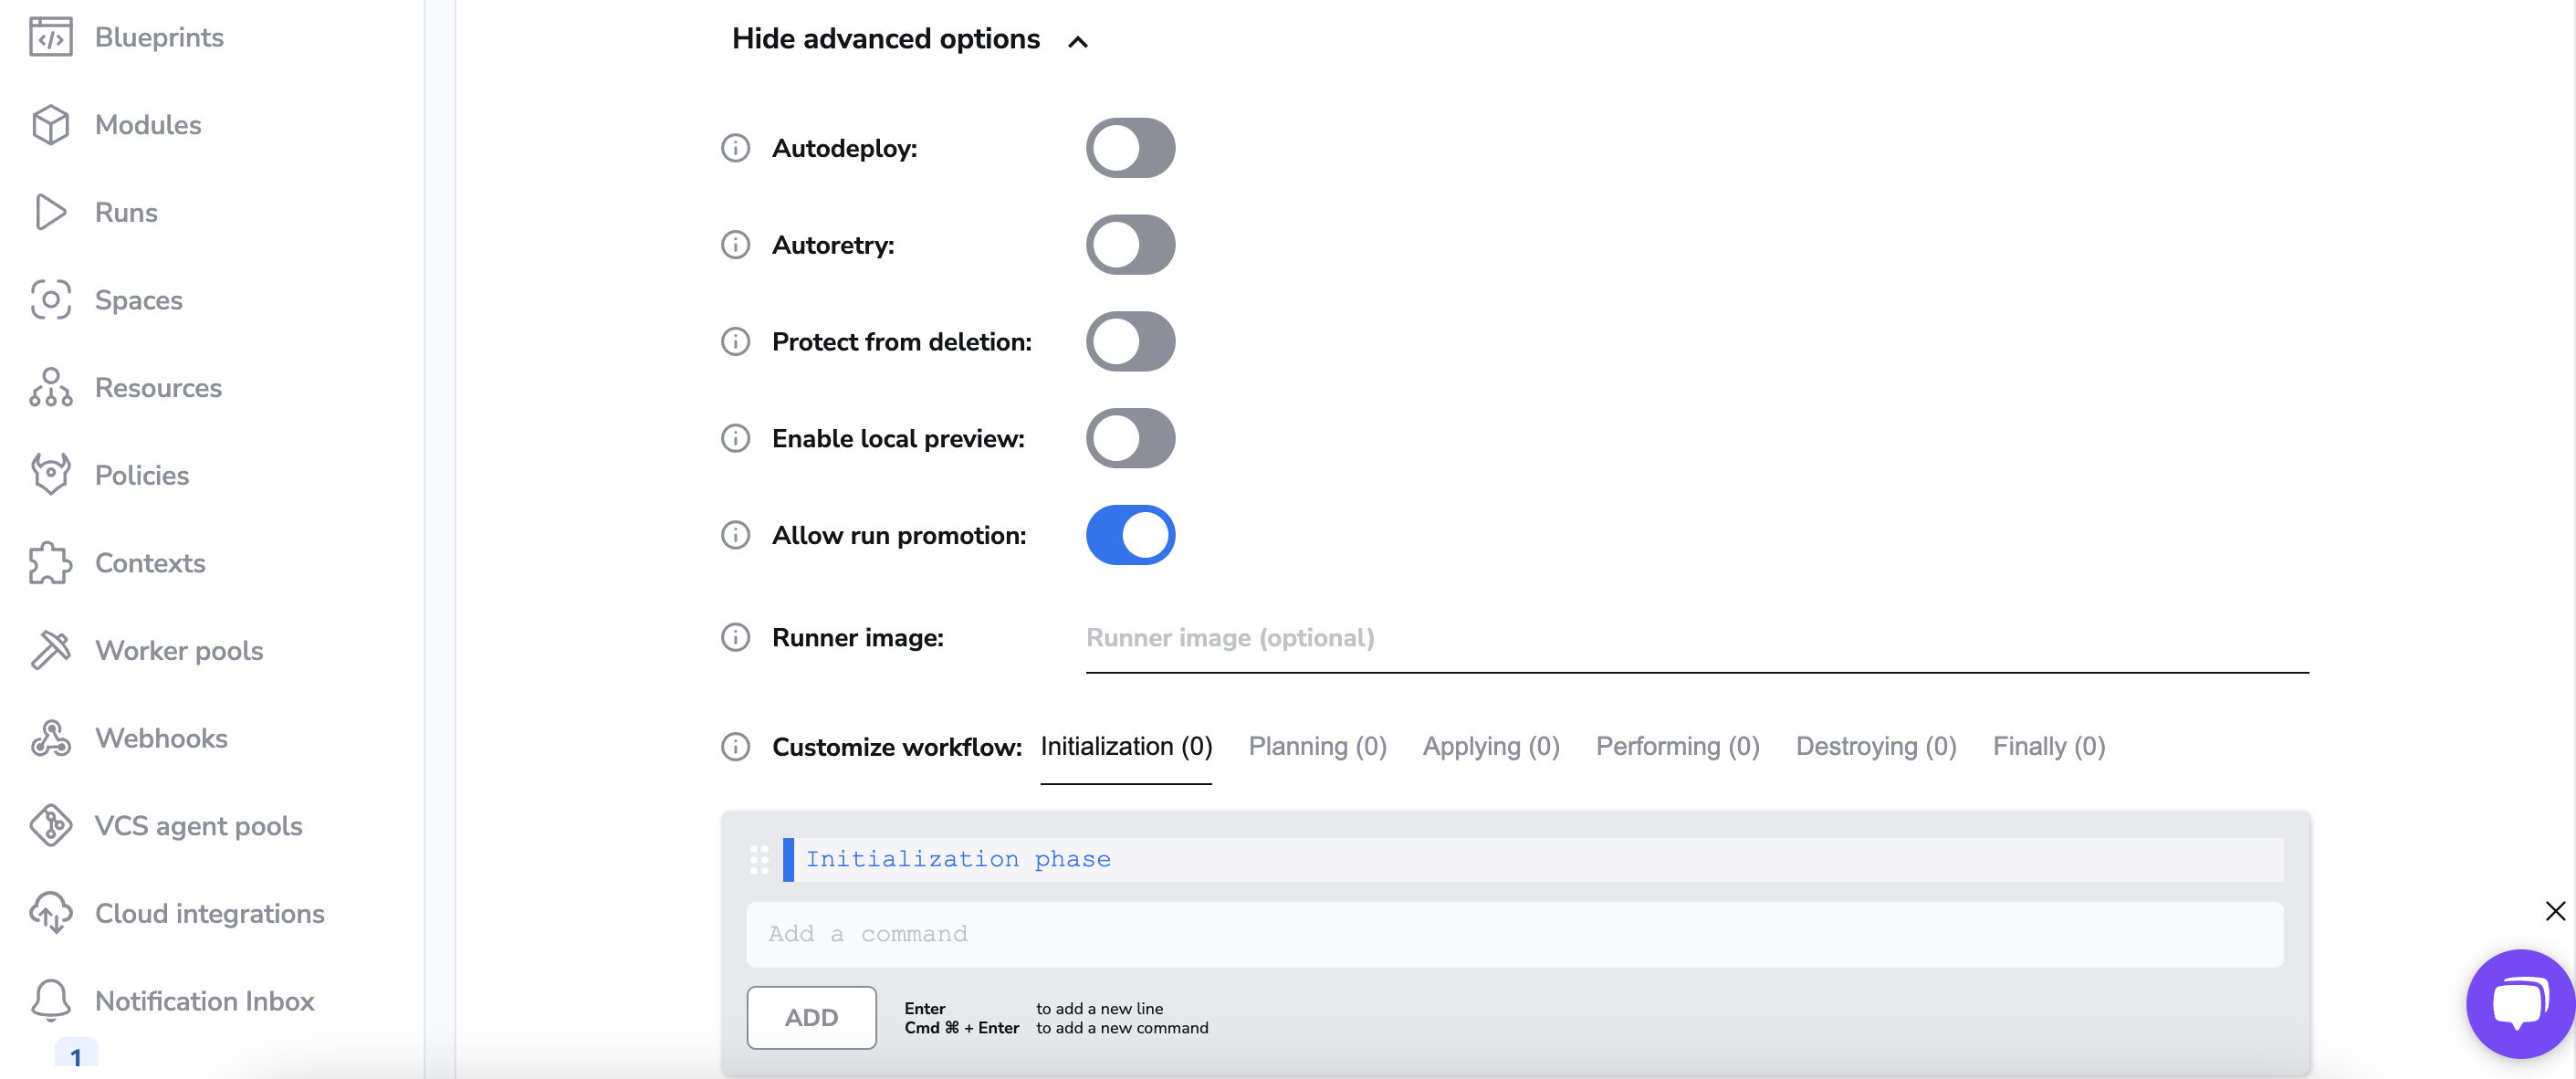The image size is (2576, 1079).
Task: Open Policies shield icon
Action: coord(50,475)
